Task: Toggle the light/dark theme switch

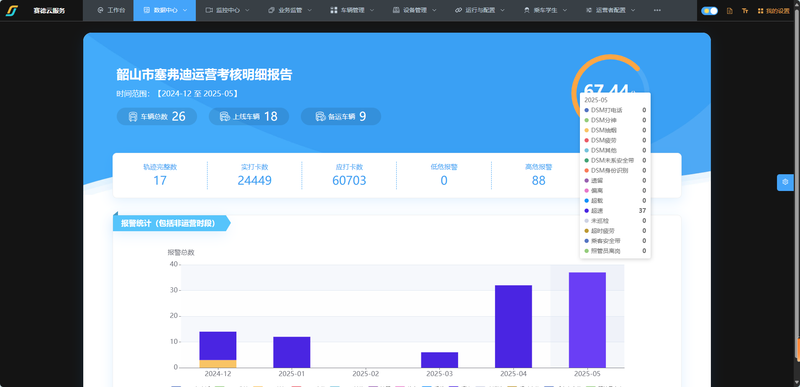Action: [709, 11]
